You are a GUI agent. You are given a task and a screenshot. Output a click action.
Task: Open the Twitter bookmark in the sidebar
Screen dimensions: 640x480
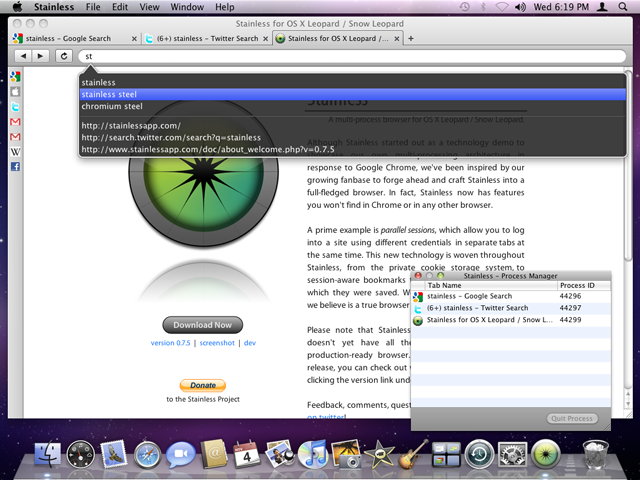click(x=16, y=107)
